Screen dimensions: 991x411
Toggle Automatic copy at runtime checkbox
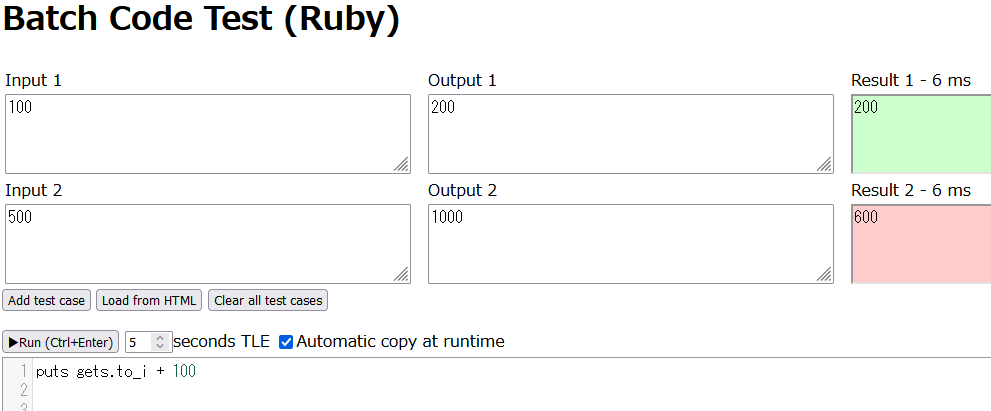click(x=286, y=342)
